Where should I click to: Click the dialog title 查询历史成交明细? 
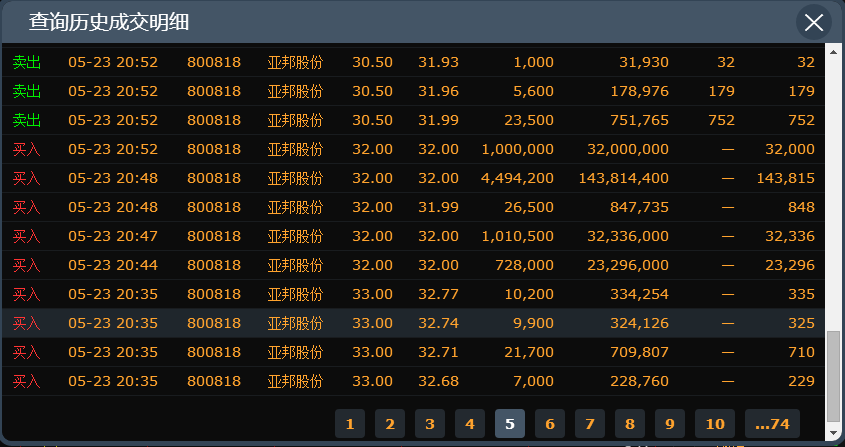tap(109, 22)
